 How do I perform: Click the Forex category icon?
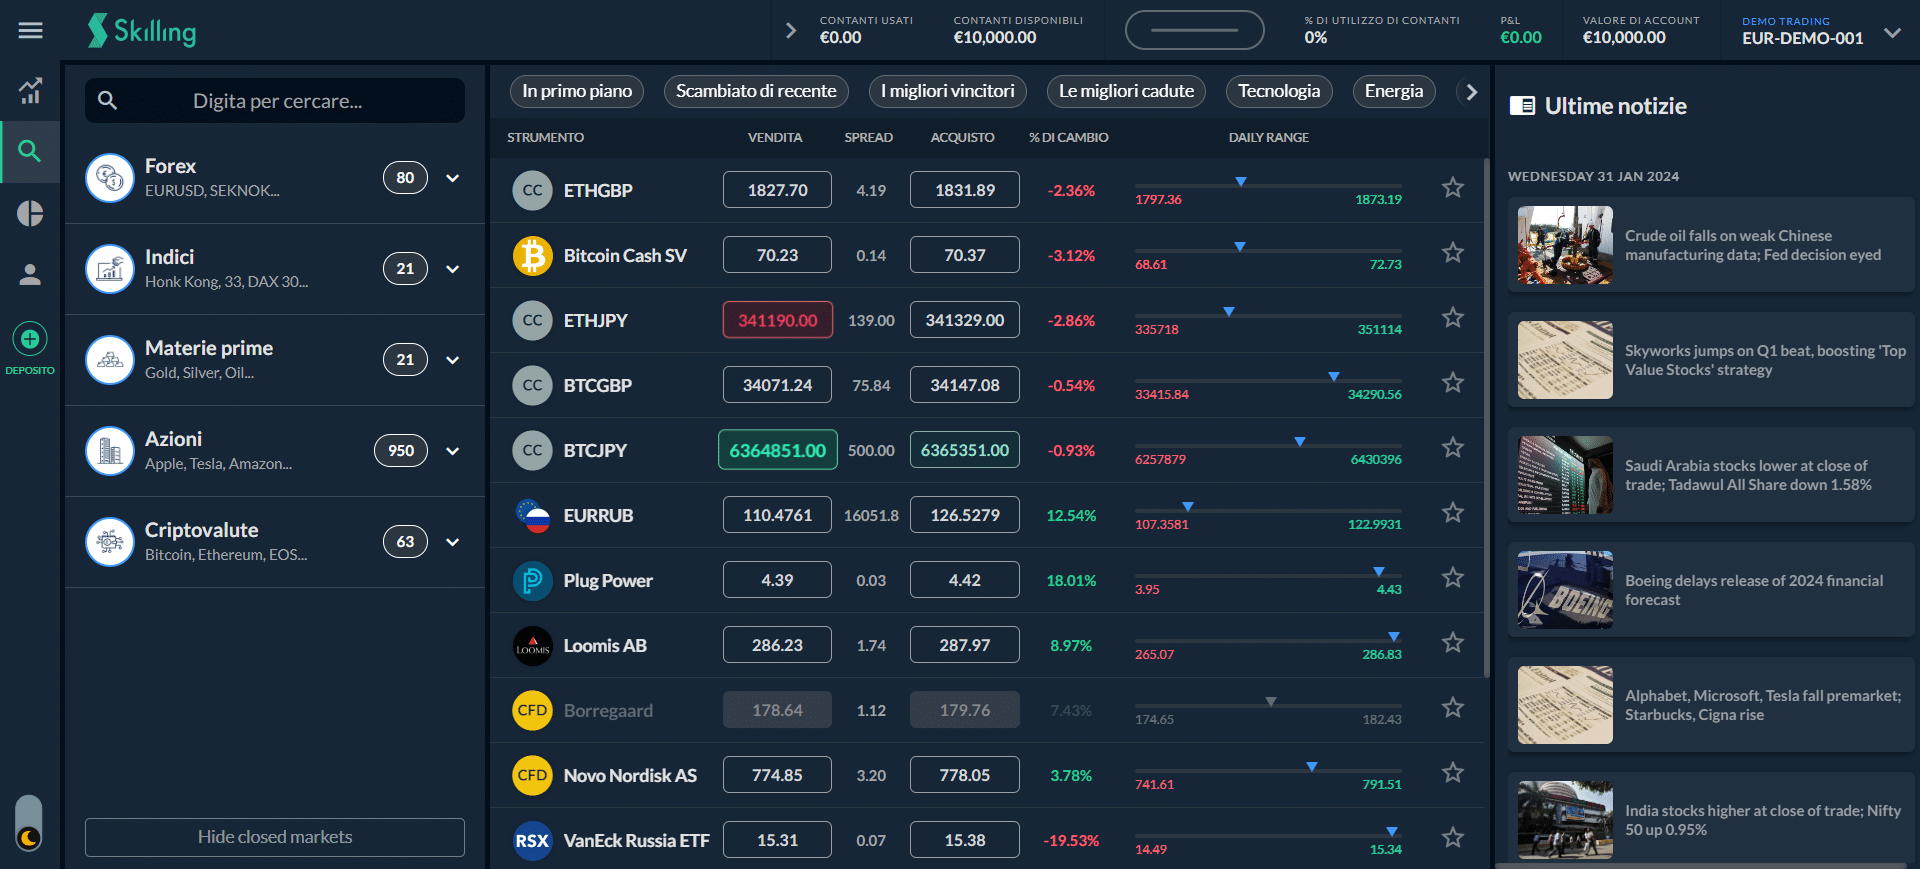tap(110, 178)
